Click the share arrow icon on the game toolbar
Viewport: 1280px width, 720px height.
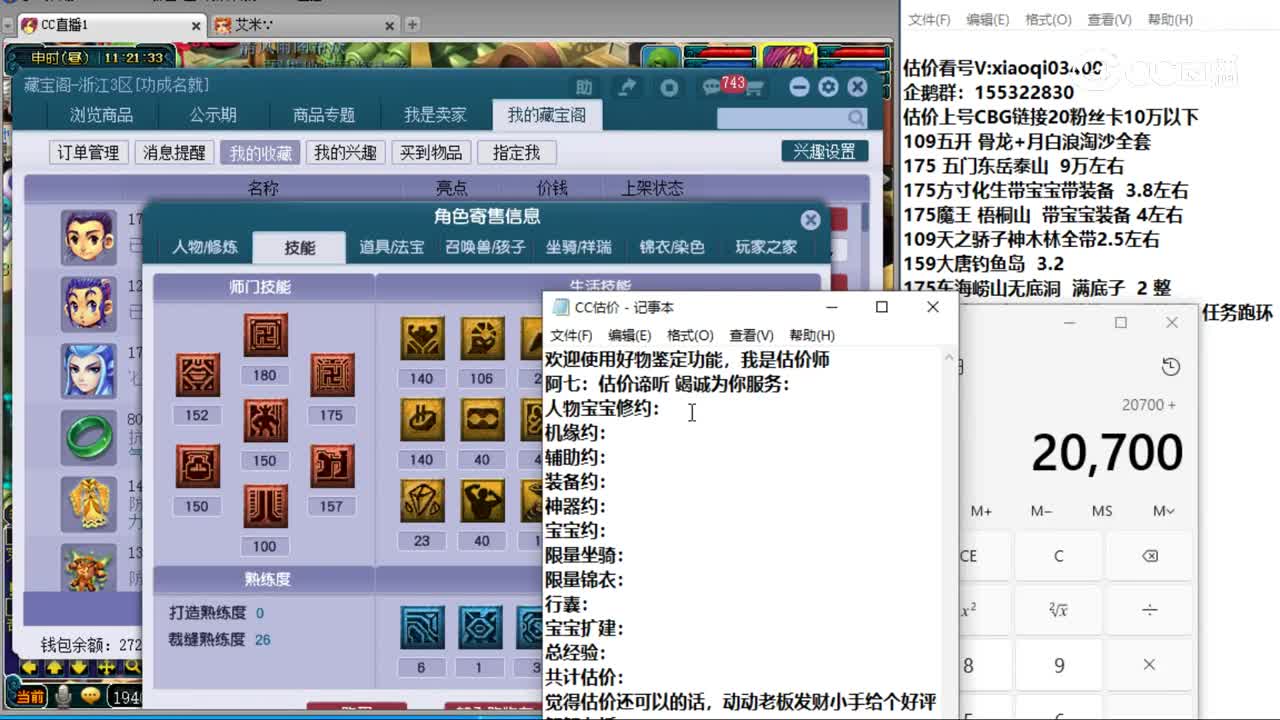pos(627,87)
